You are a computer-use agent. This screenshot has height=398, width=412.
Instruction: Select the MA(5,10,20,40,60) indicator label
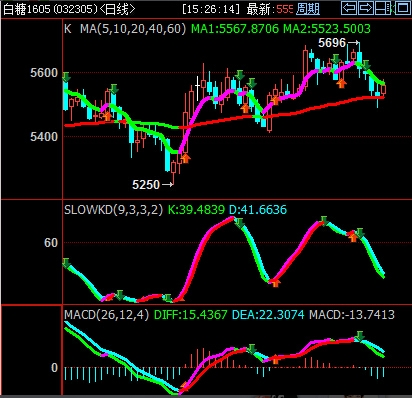133,29
